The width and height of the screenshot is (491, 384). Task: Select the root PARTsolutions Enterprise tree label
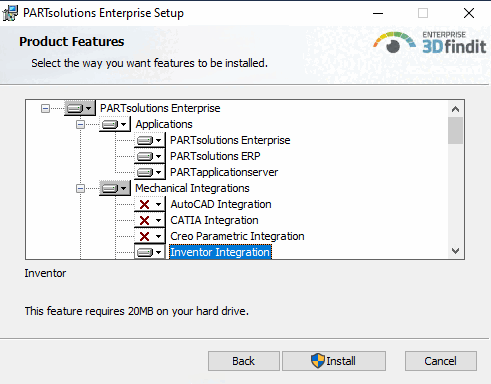click(x=160, y=108)
